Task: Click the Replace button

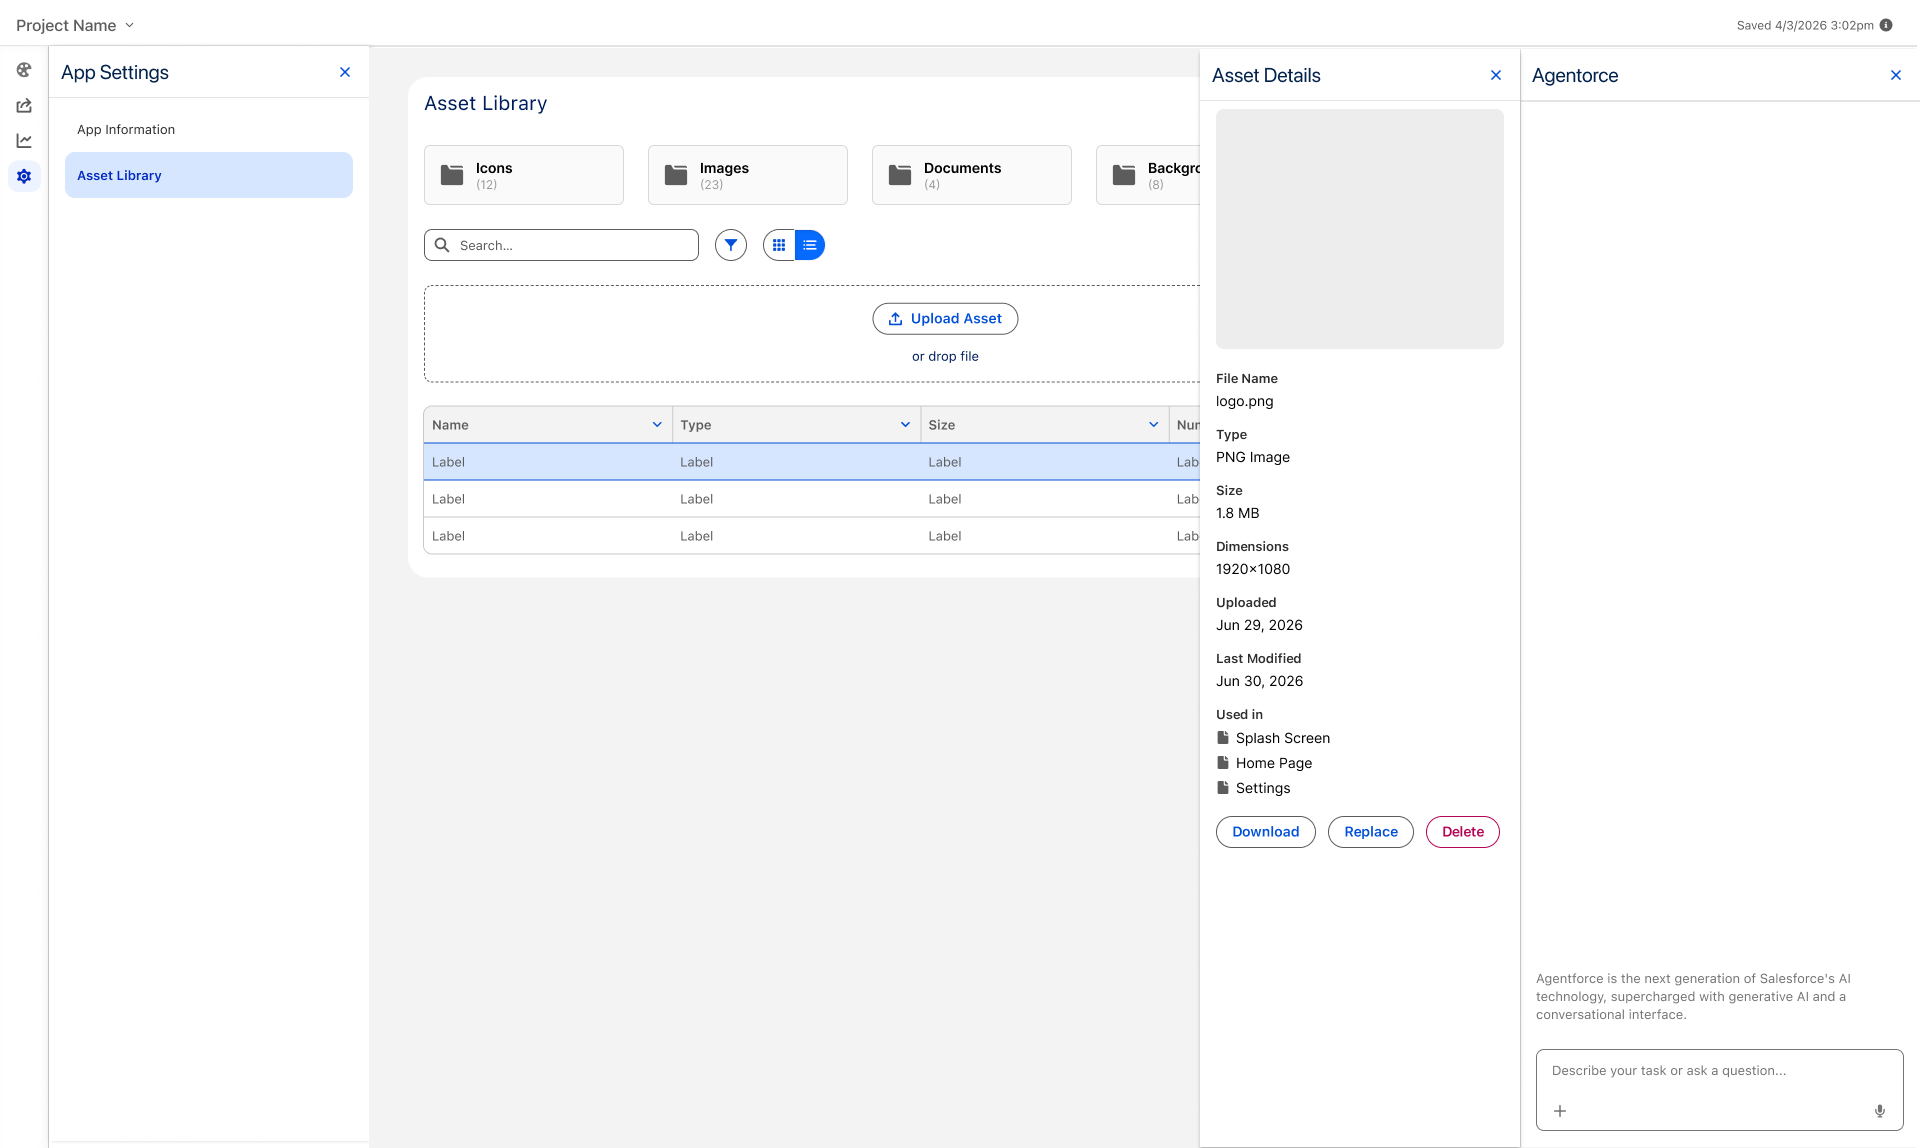Action: point(1371,832)
